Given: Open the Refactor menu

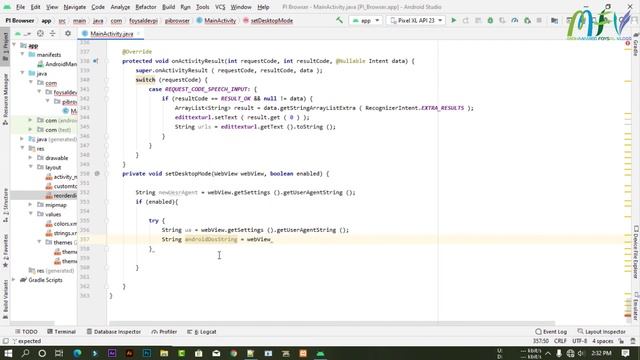Looking at the screenshot, I should (146, 7).
